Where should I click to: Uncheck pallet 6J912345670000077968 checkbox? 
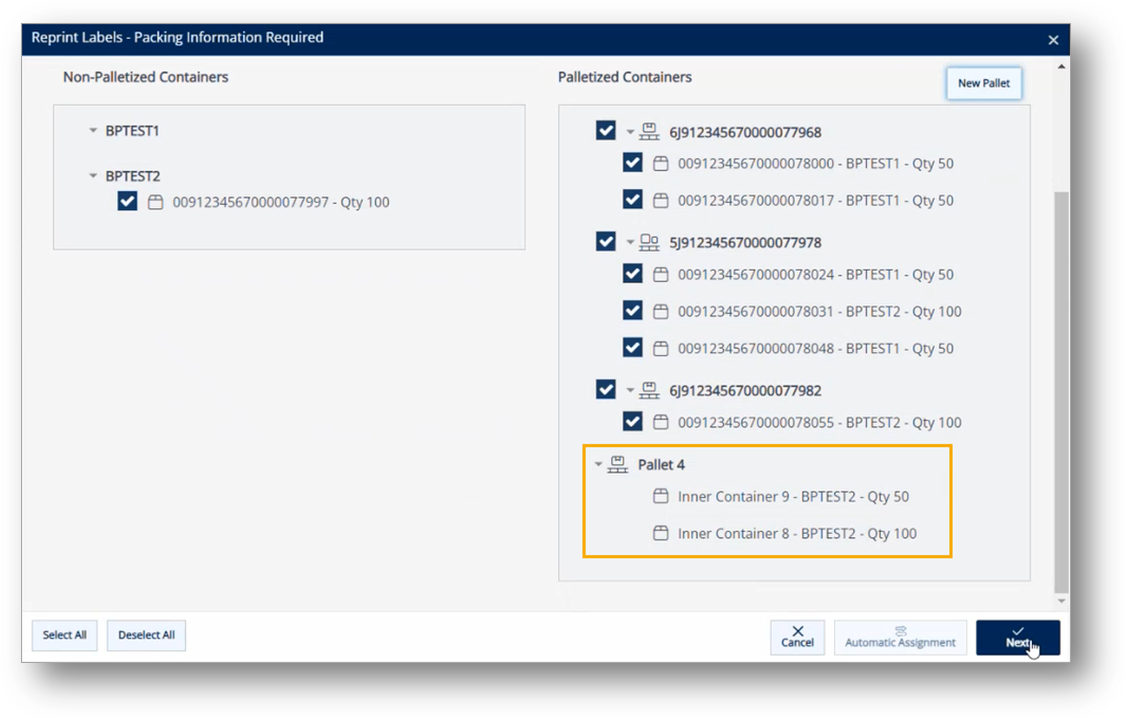[x=605, y=131]
